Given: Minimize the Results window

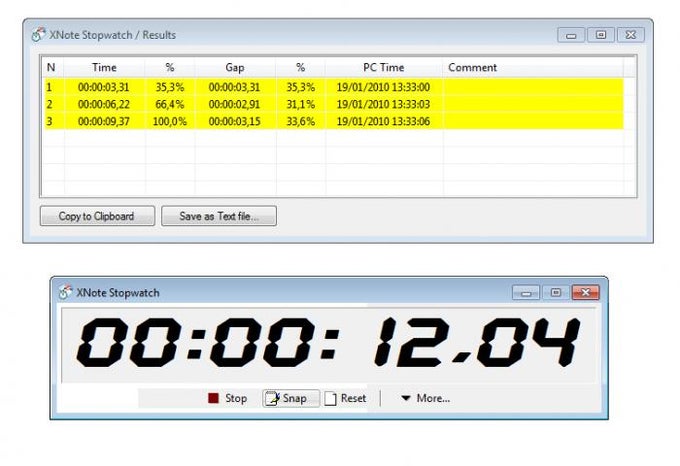Looking at the screenshot, I should point(571,35).
